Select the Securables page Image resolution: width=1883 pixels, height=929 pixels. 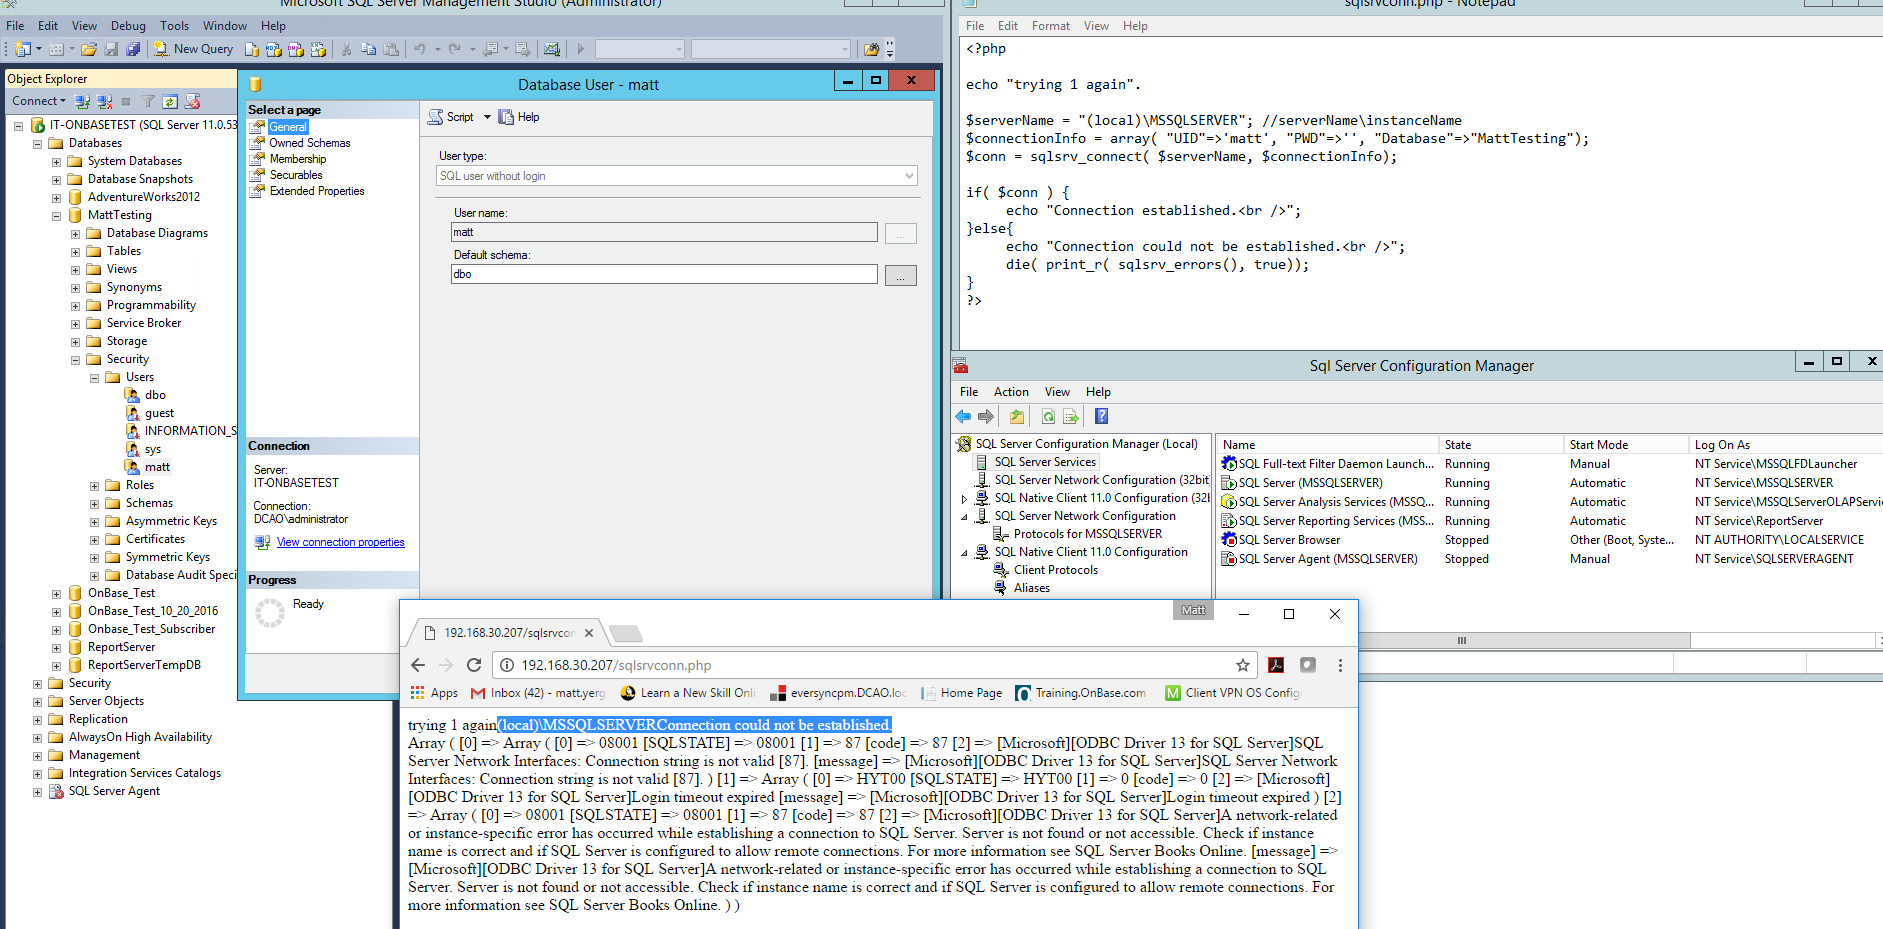[295, 175]
